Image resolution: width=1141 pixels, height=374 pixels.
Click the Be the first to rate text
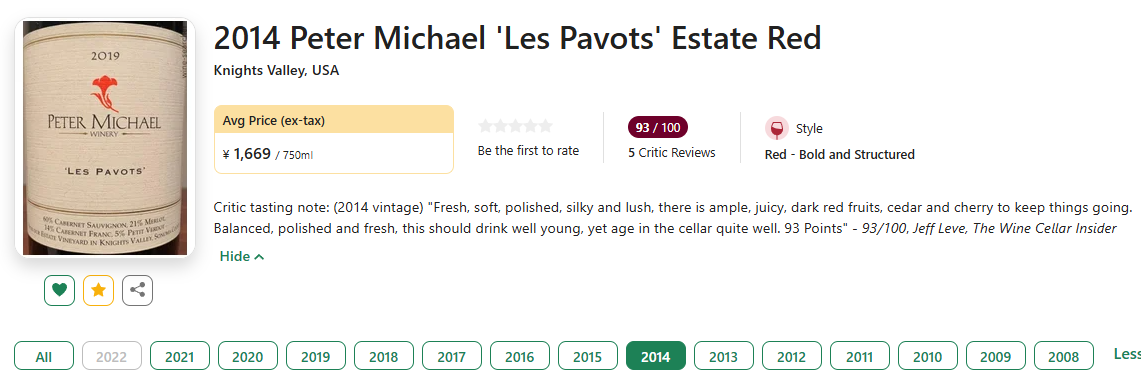pos(528,151)
